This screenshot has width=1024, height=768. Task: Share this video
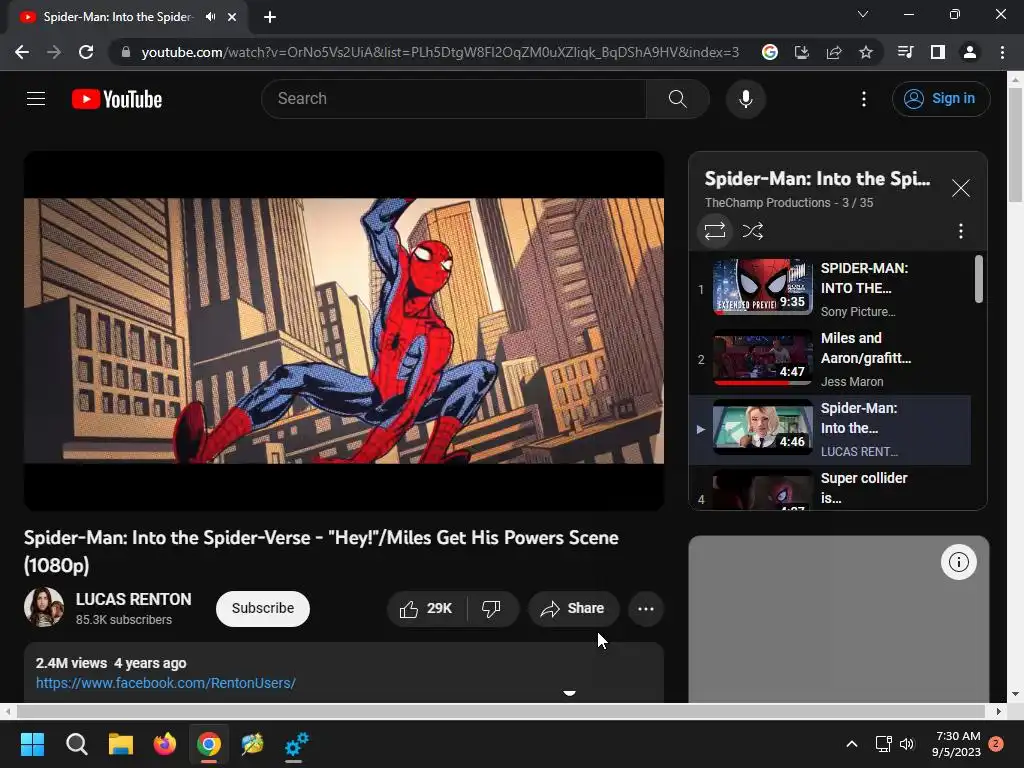[573, 609]
